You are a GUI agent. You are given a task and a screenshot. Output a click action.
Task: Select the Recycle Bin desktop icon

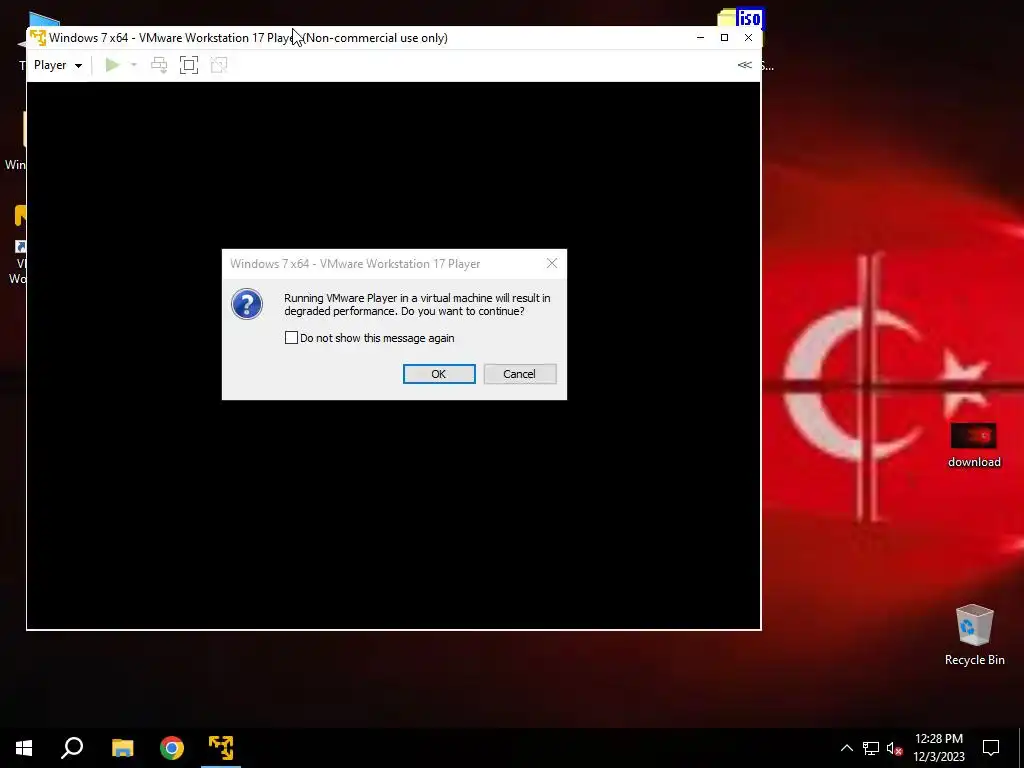click(974, 635)
